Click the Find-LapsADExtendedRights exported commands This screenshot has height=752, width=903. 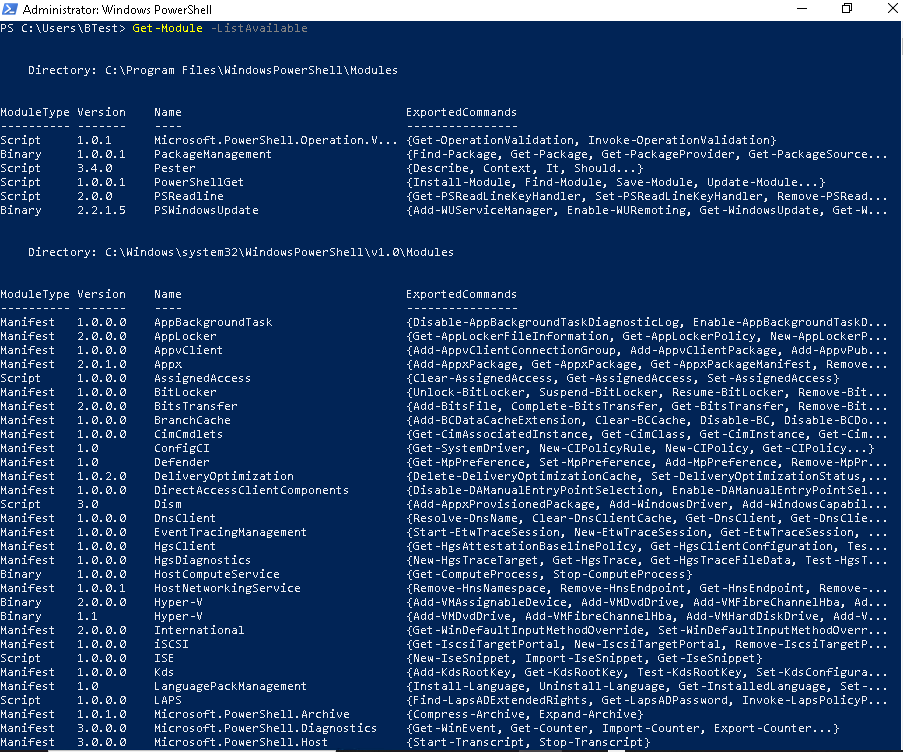pyautogui.click(x=647, y=701)
